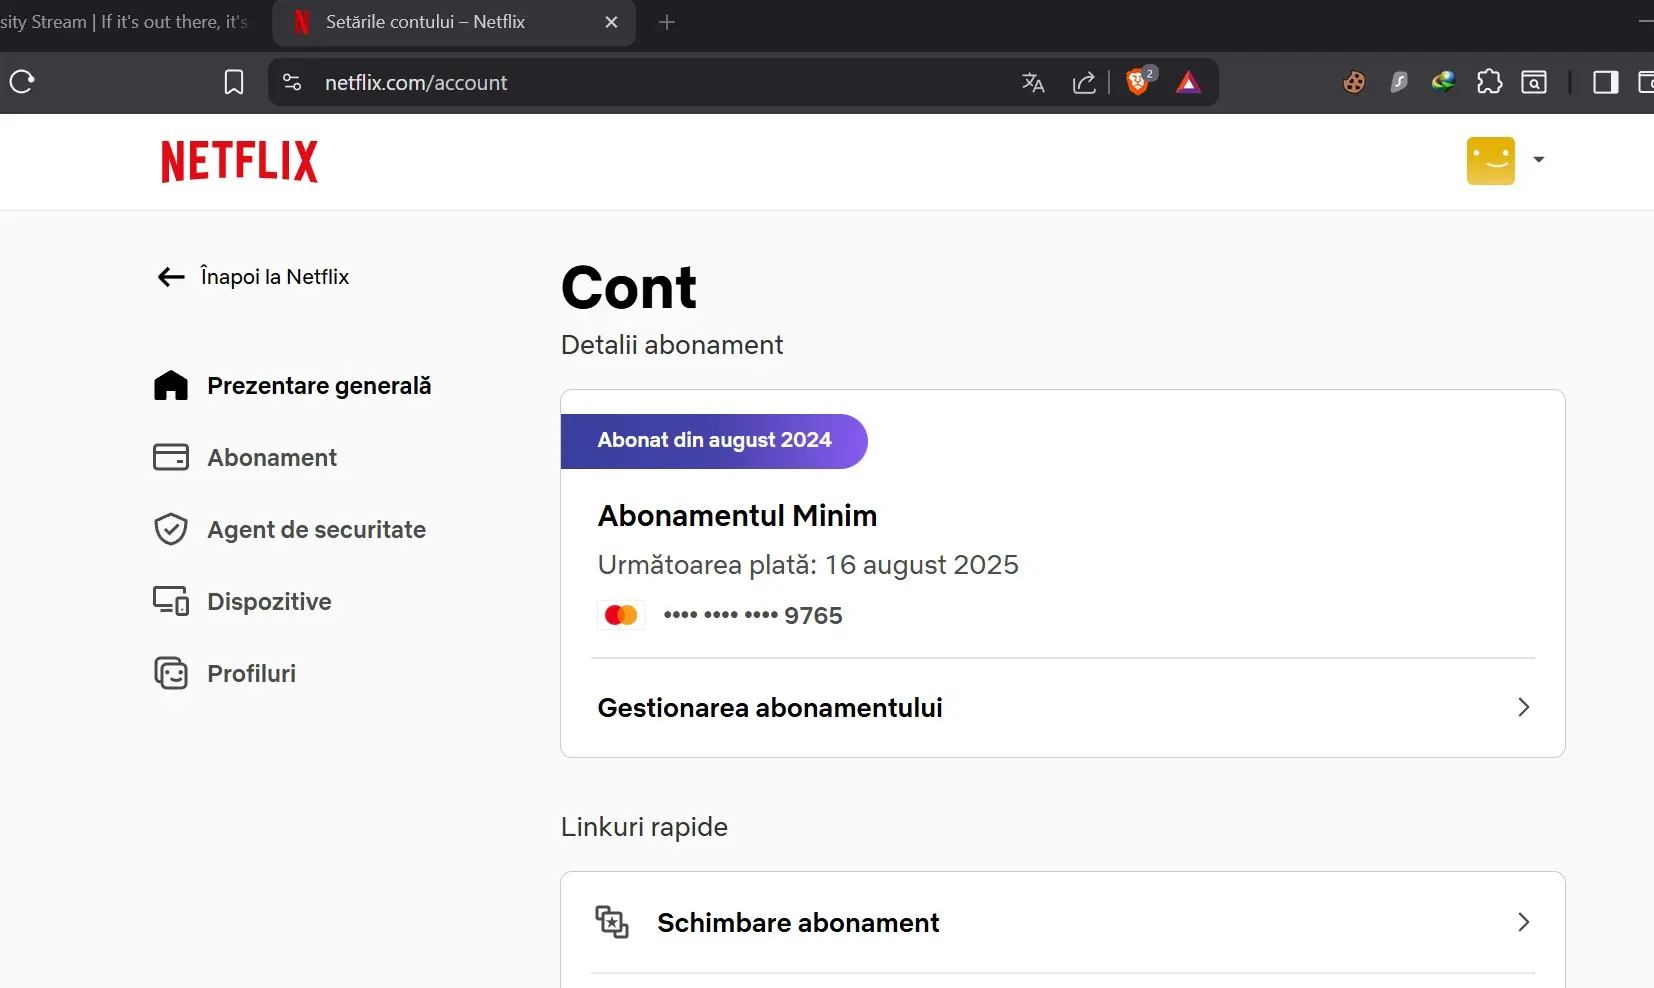Open the Abonament menu item
The height and width of the screenshot is (988, 1654).
(x=272, y=458)
